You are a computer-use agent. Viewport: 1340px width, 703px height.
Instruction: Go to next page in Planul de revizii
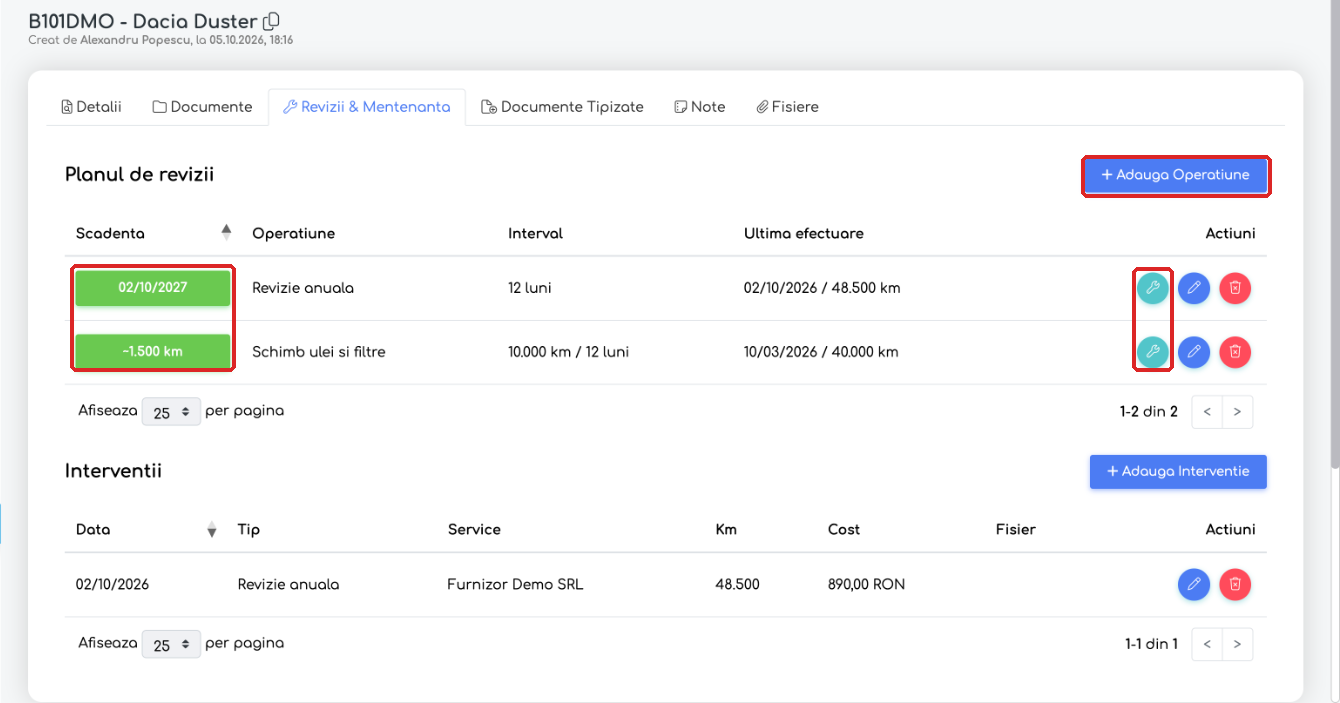coord(1238,411)
